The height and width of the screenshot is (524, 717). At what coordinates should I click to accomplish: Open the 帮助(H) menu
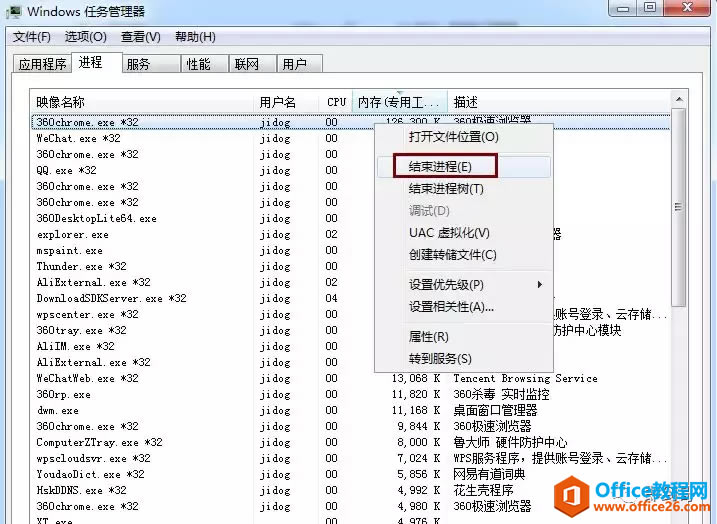coord(195,37)
